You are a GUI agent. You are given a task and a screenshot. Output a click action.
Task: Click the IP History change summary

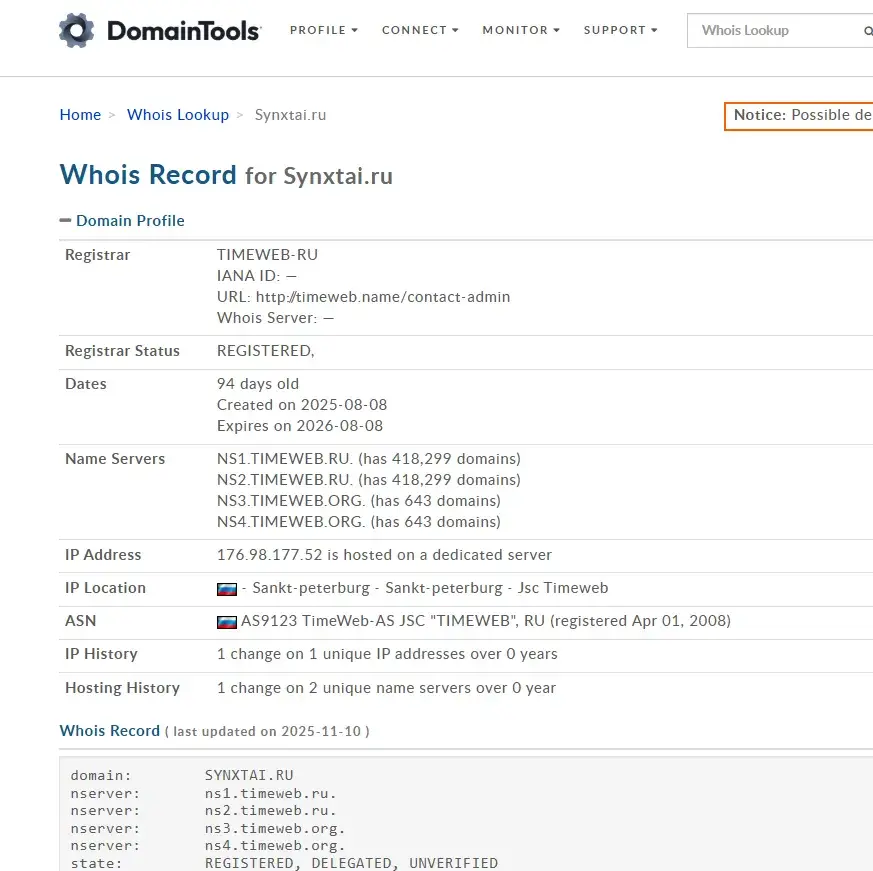point(387,654)
